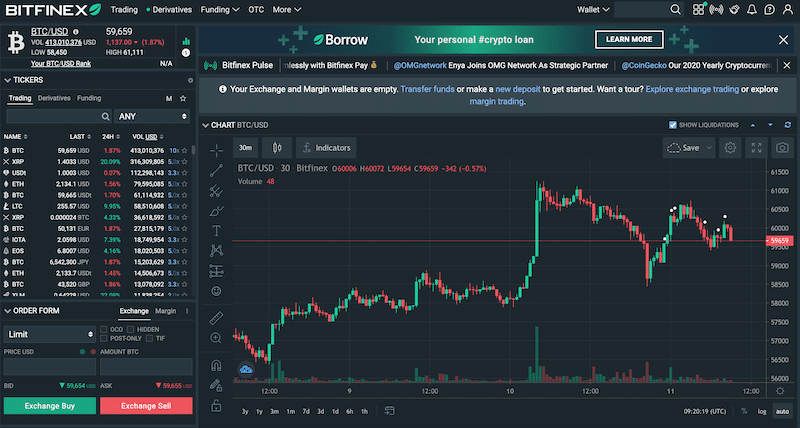The image size is (800, 428).
Task: Click the blue cloud icon on chart
Action: (246, 369)
